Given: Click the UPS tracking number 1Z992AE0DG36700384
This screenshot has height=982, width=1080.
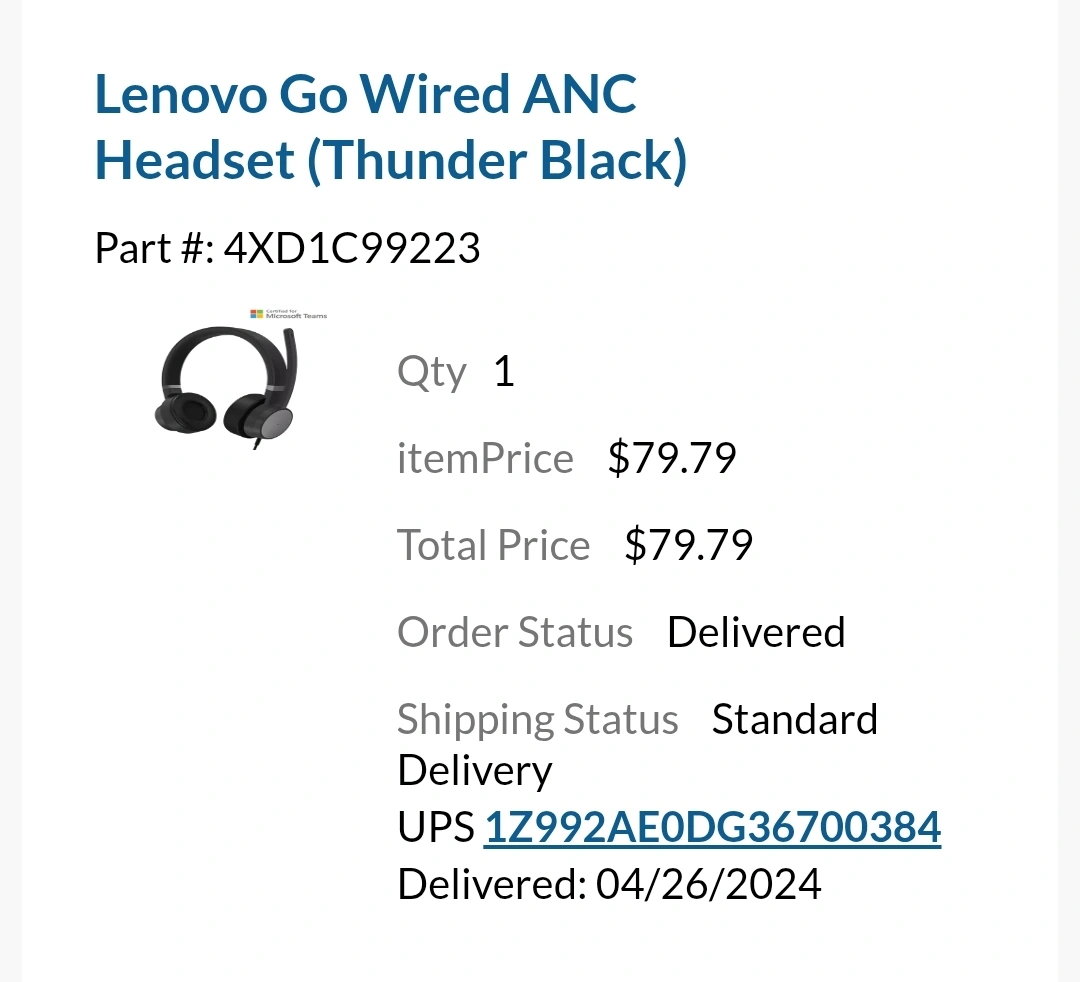Looking at the screenshot, I should (712, 826).
